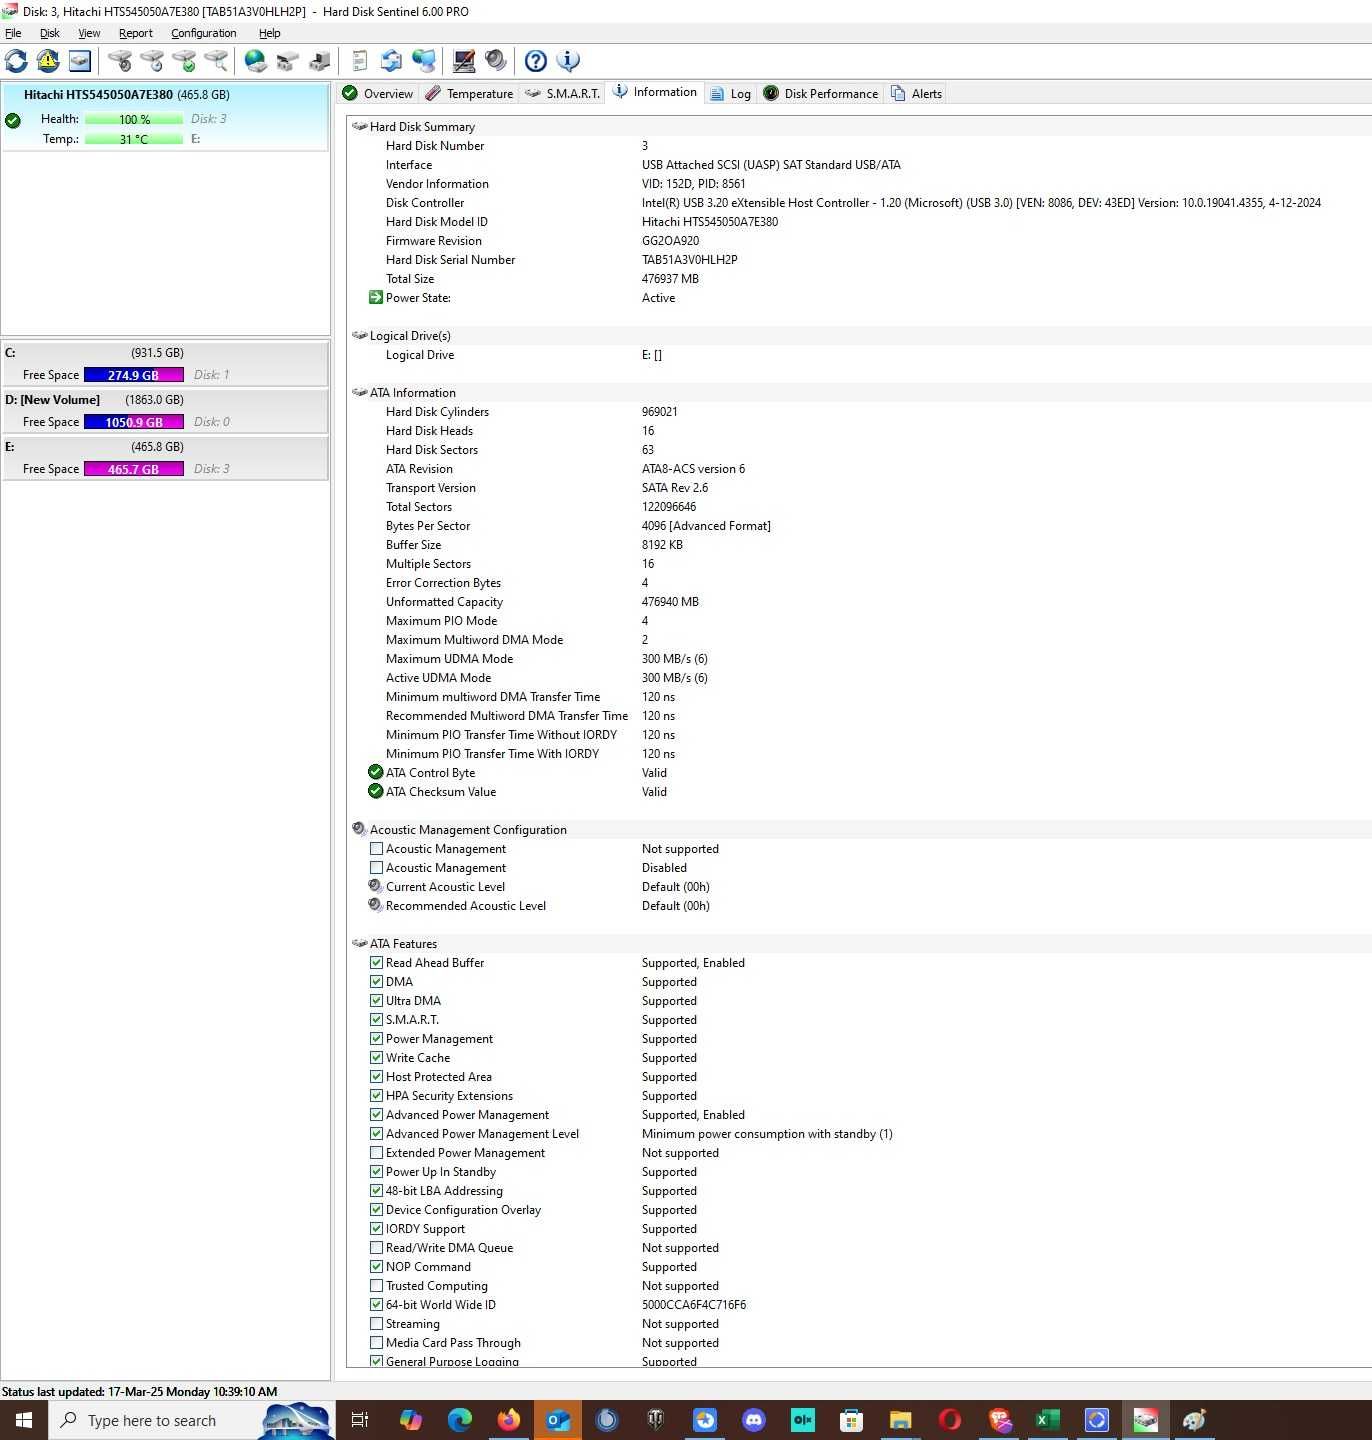
Task: Collapse the ATA Information section
Action: coord(359,392)
